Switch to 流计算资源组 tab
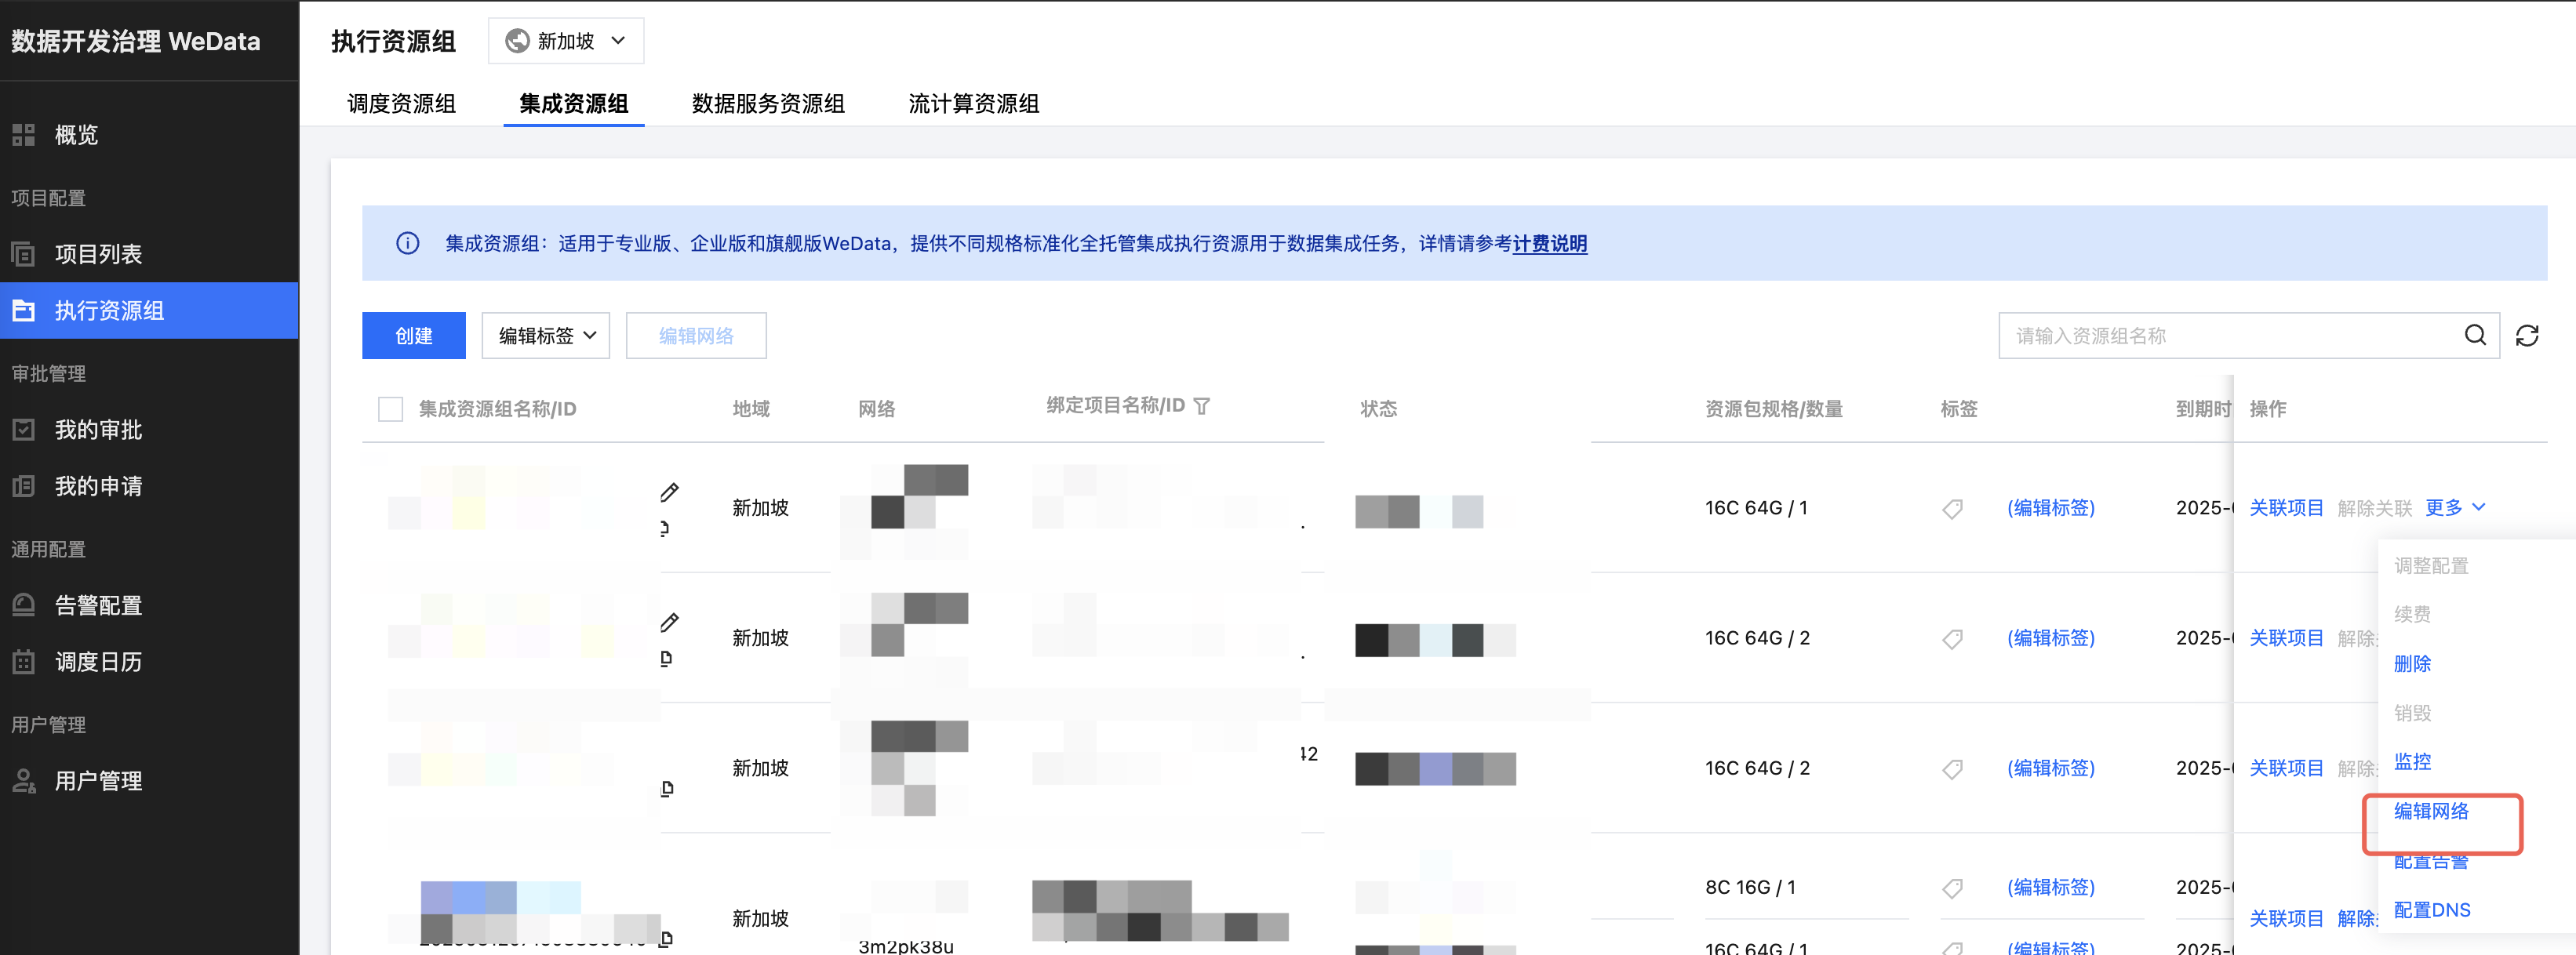The width and height of the screenshot is (2576, 955). 973,104
